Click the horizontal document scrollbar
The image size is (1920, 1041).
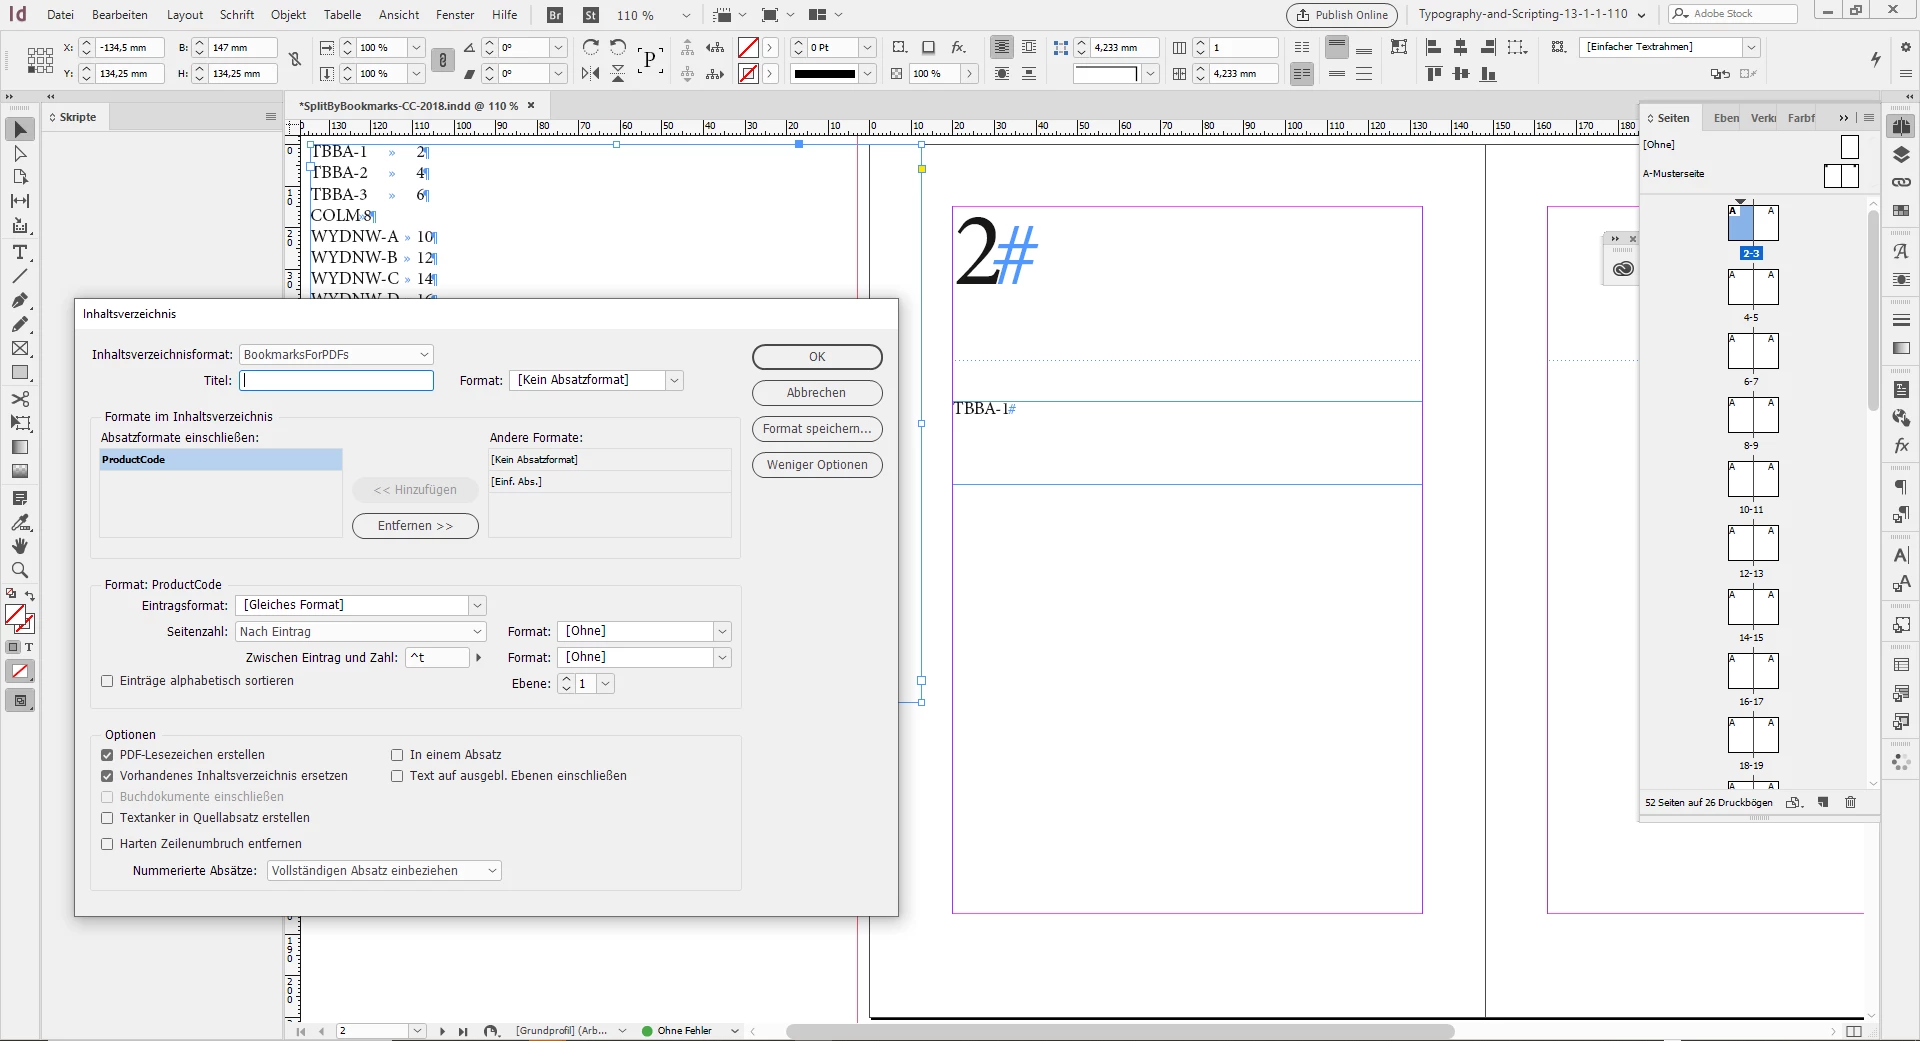point(1120,1031)
